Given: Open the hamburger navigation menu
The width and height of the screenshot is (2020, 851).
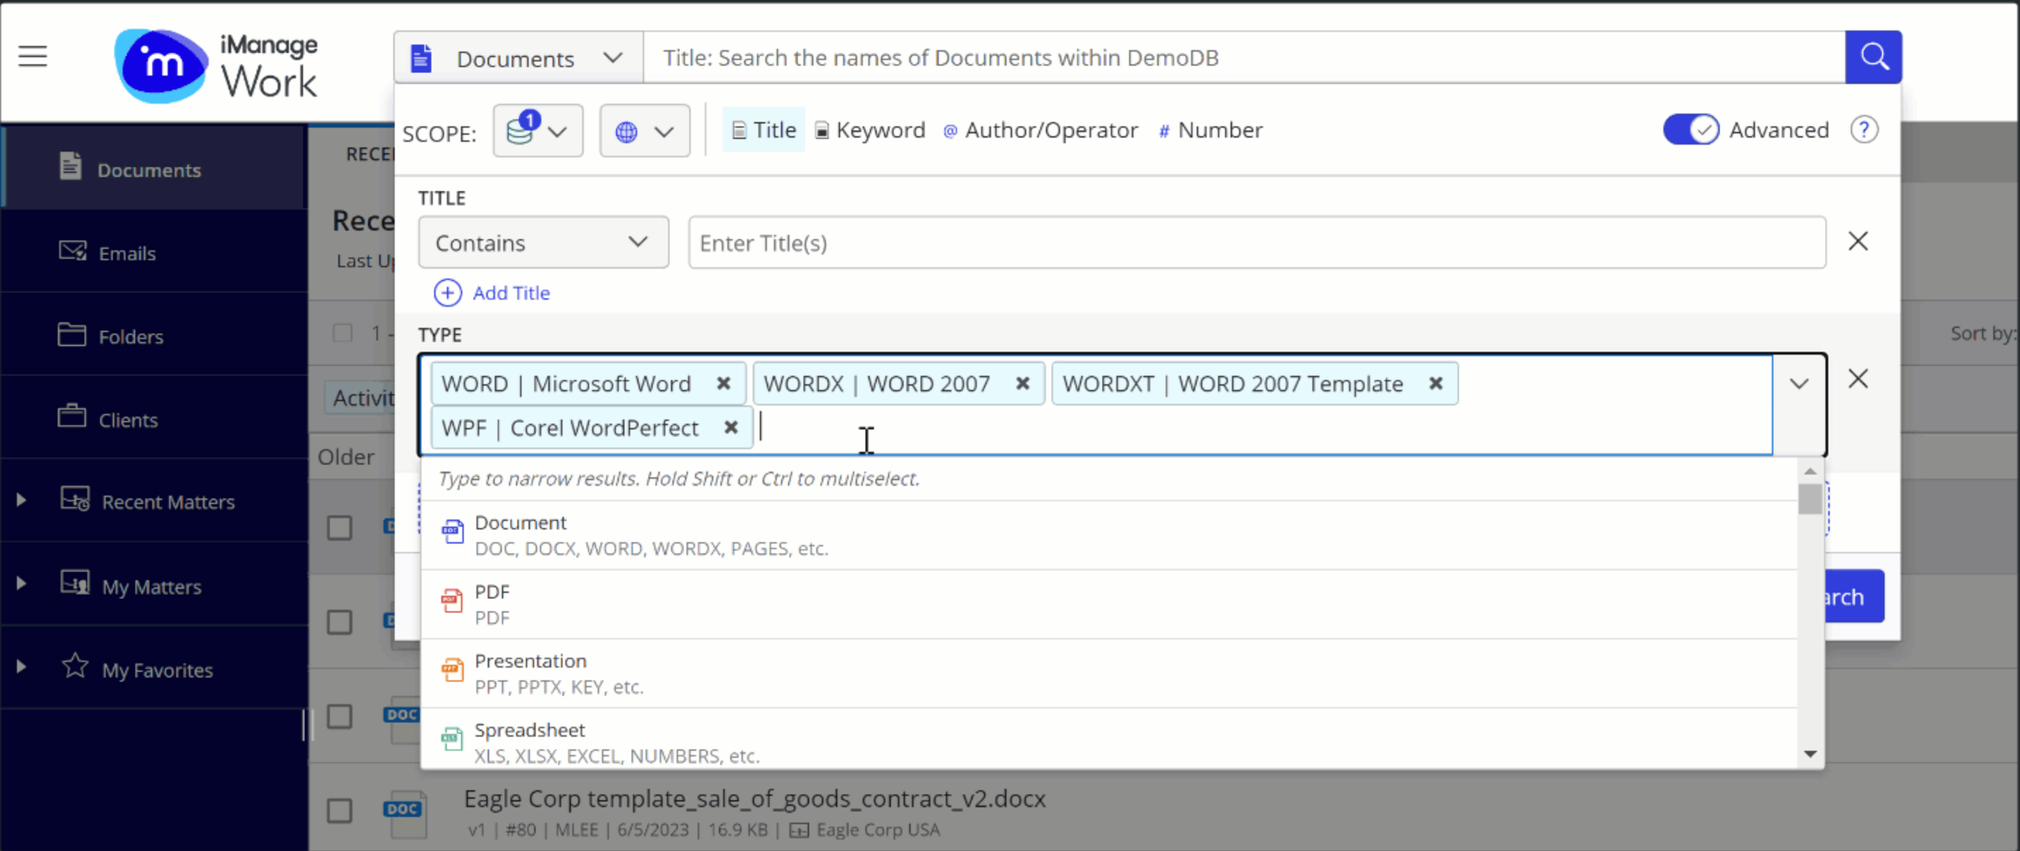Looking at the screenshot, I should (x=33, y=56).
